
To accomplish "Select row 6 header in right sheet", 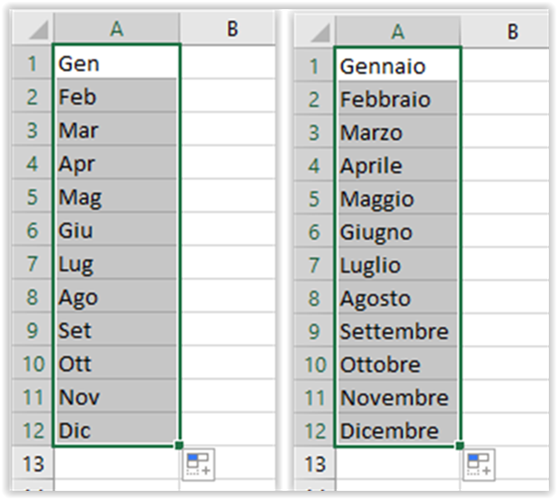I will [x=315, y=231].
